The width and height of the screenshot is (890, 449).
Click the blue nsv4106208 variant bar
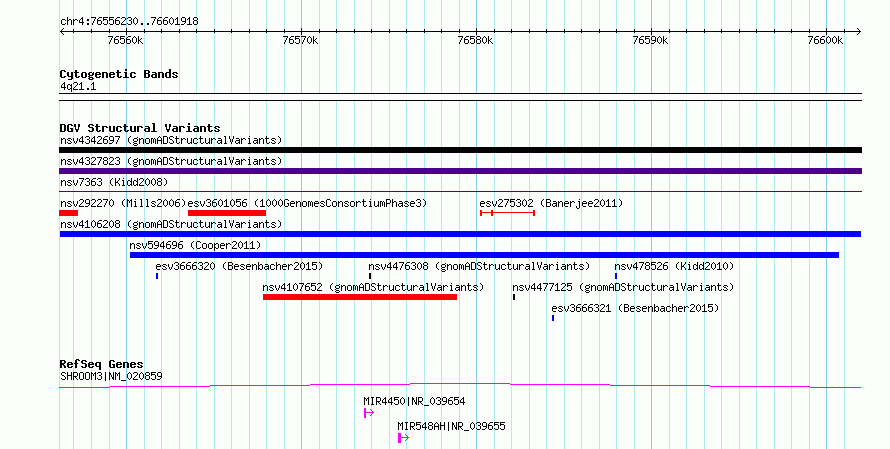click(460, 234)
